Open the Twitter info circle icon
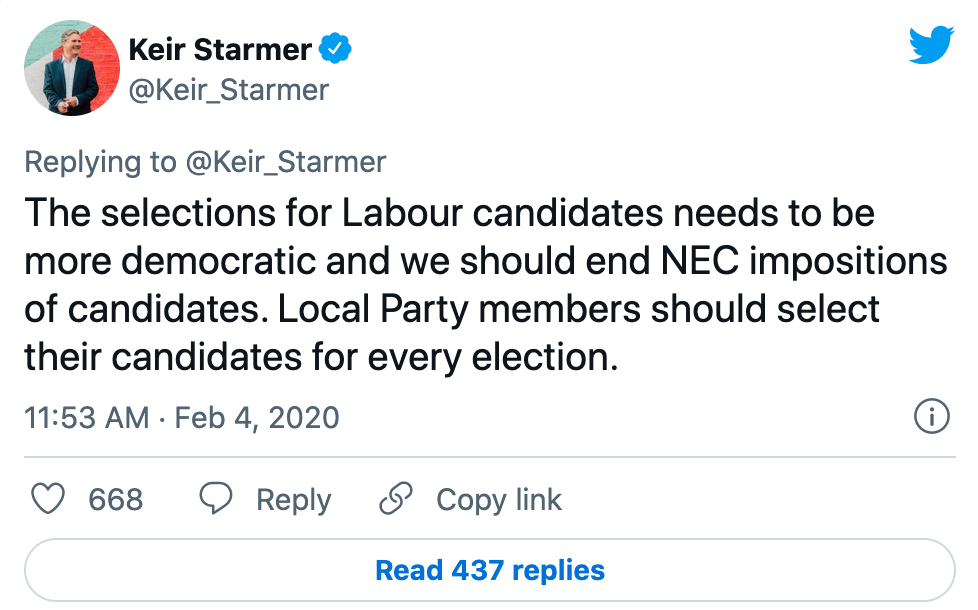The height and width of the screenshot is (610, 978). 931,416
